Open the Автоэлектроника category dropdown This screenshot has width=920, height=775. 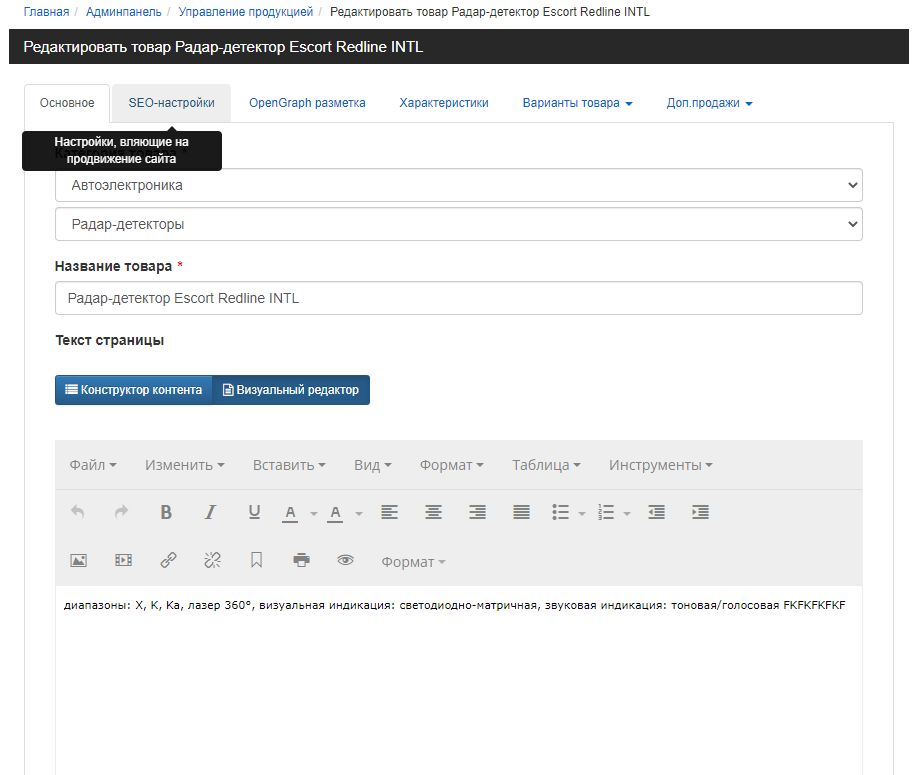pyautogui.click(x=459, y=185)
